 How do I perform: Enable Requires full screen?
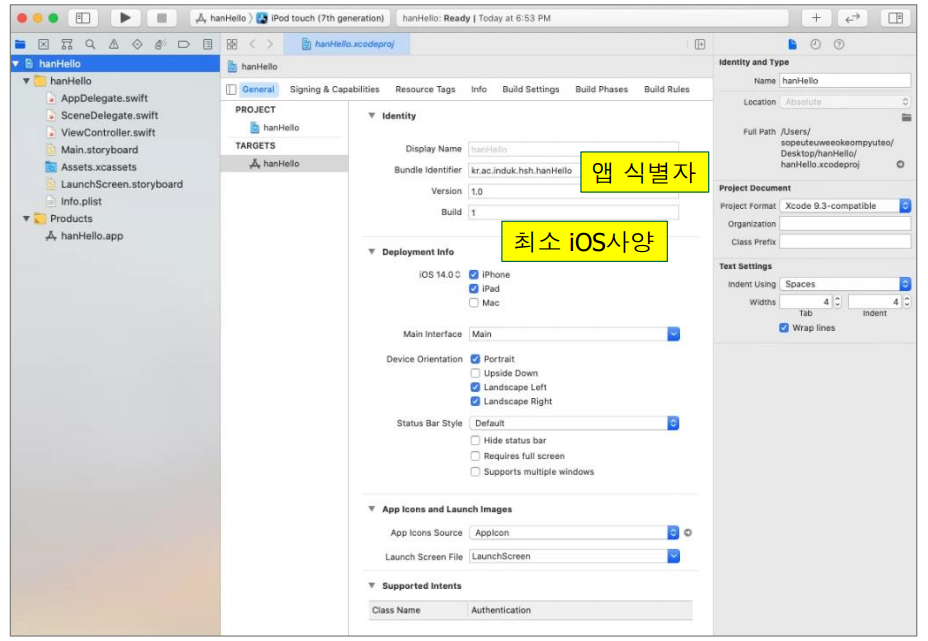pos(475,456)
